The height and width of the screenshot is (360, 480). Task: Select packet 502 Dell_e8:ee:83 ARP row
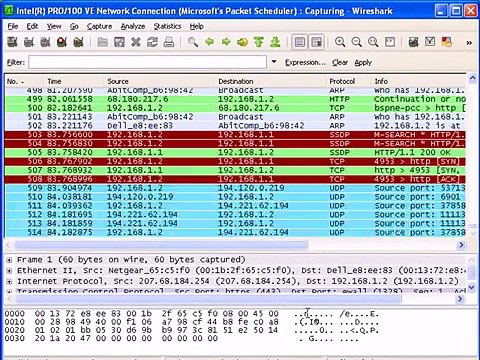pos(235,126)
